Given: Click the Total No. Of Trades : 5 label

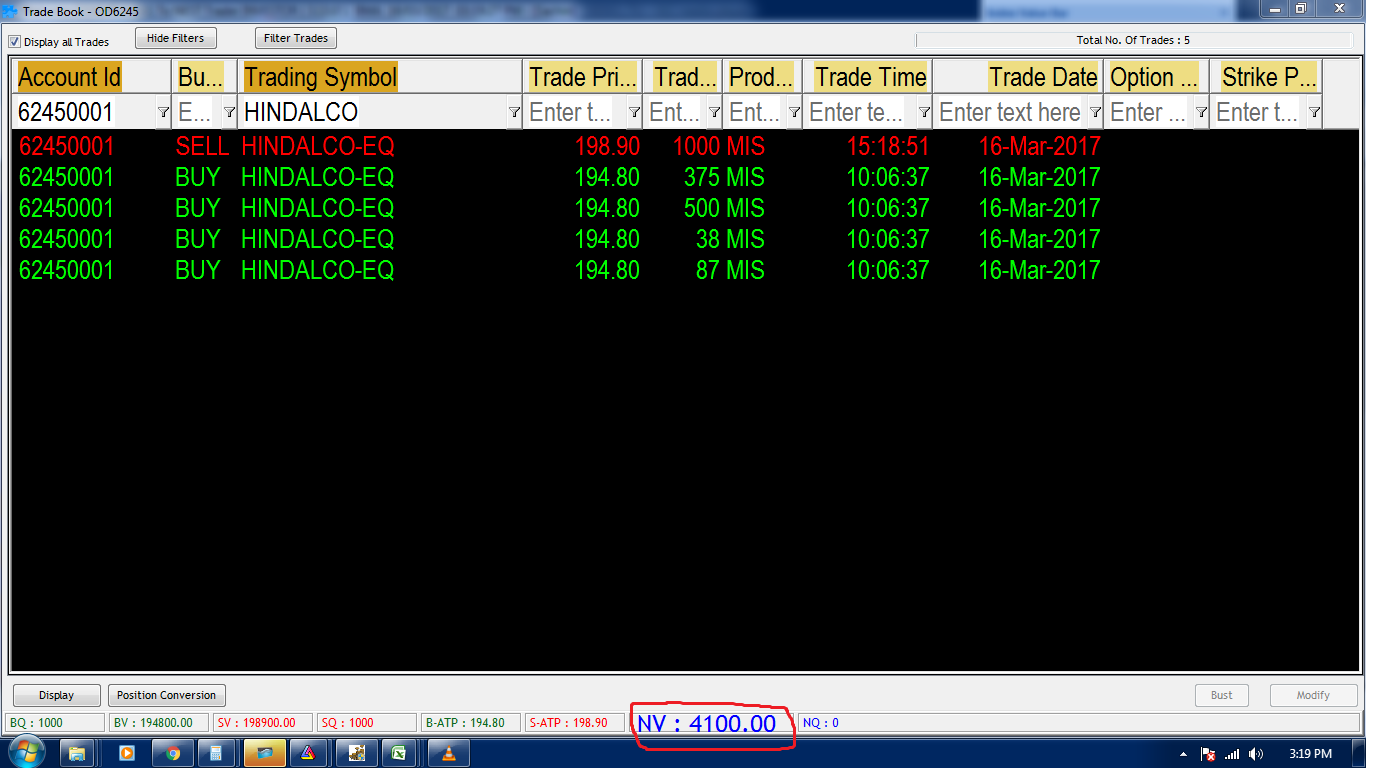Looking at the screenshot, I should pos(1133,41).
